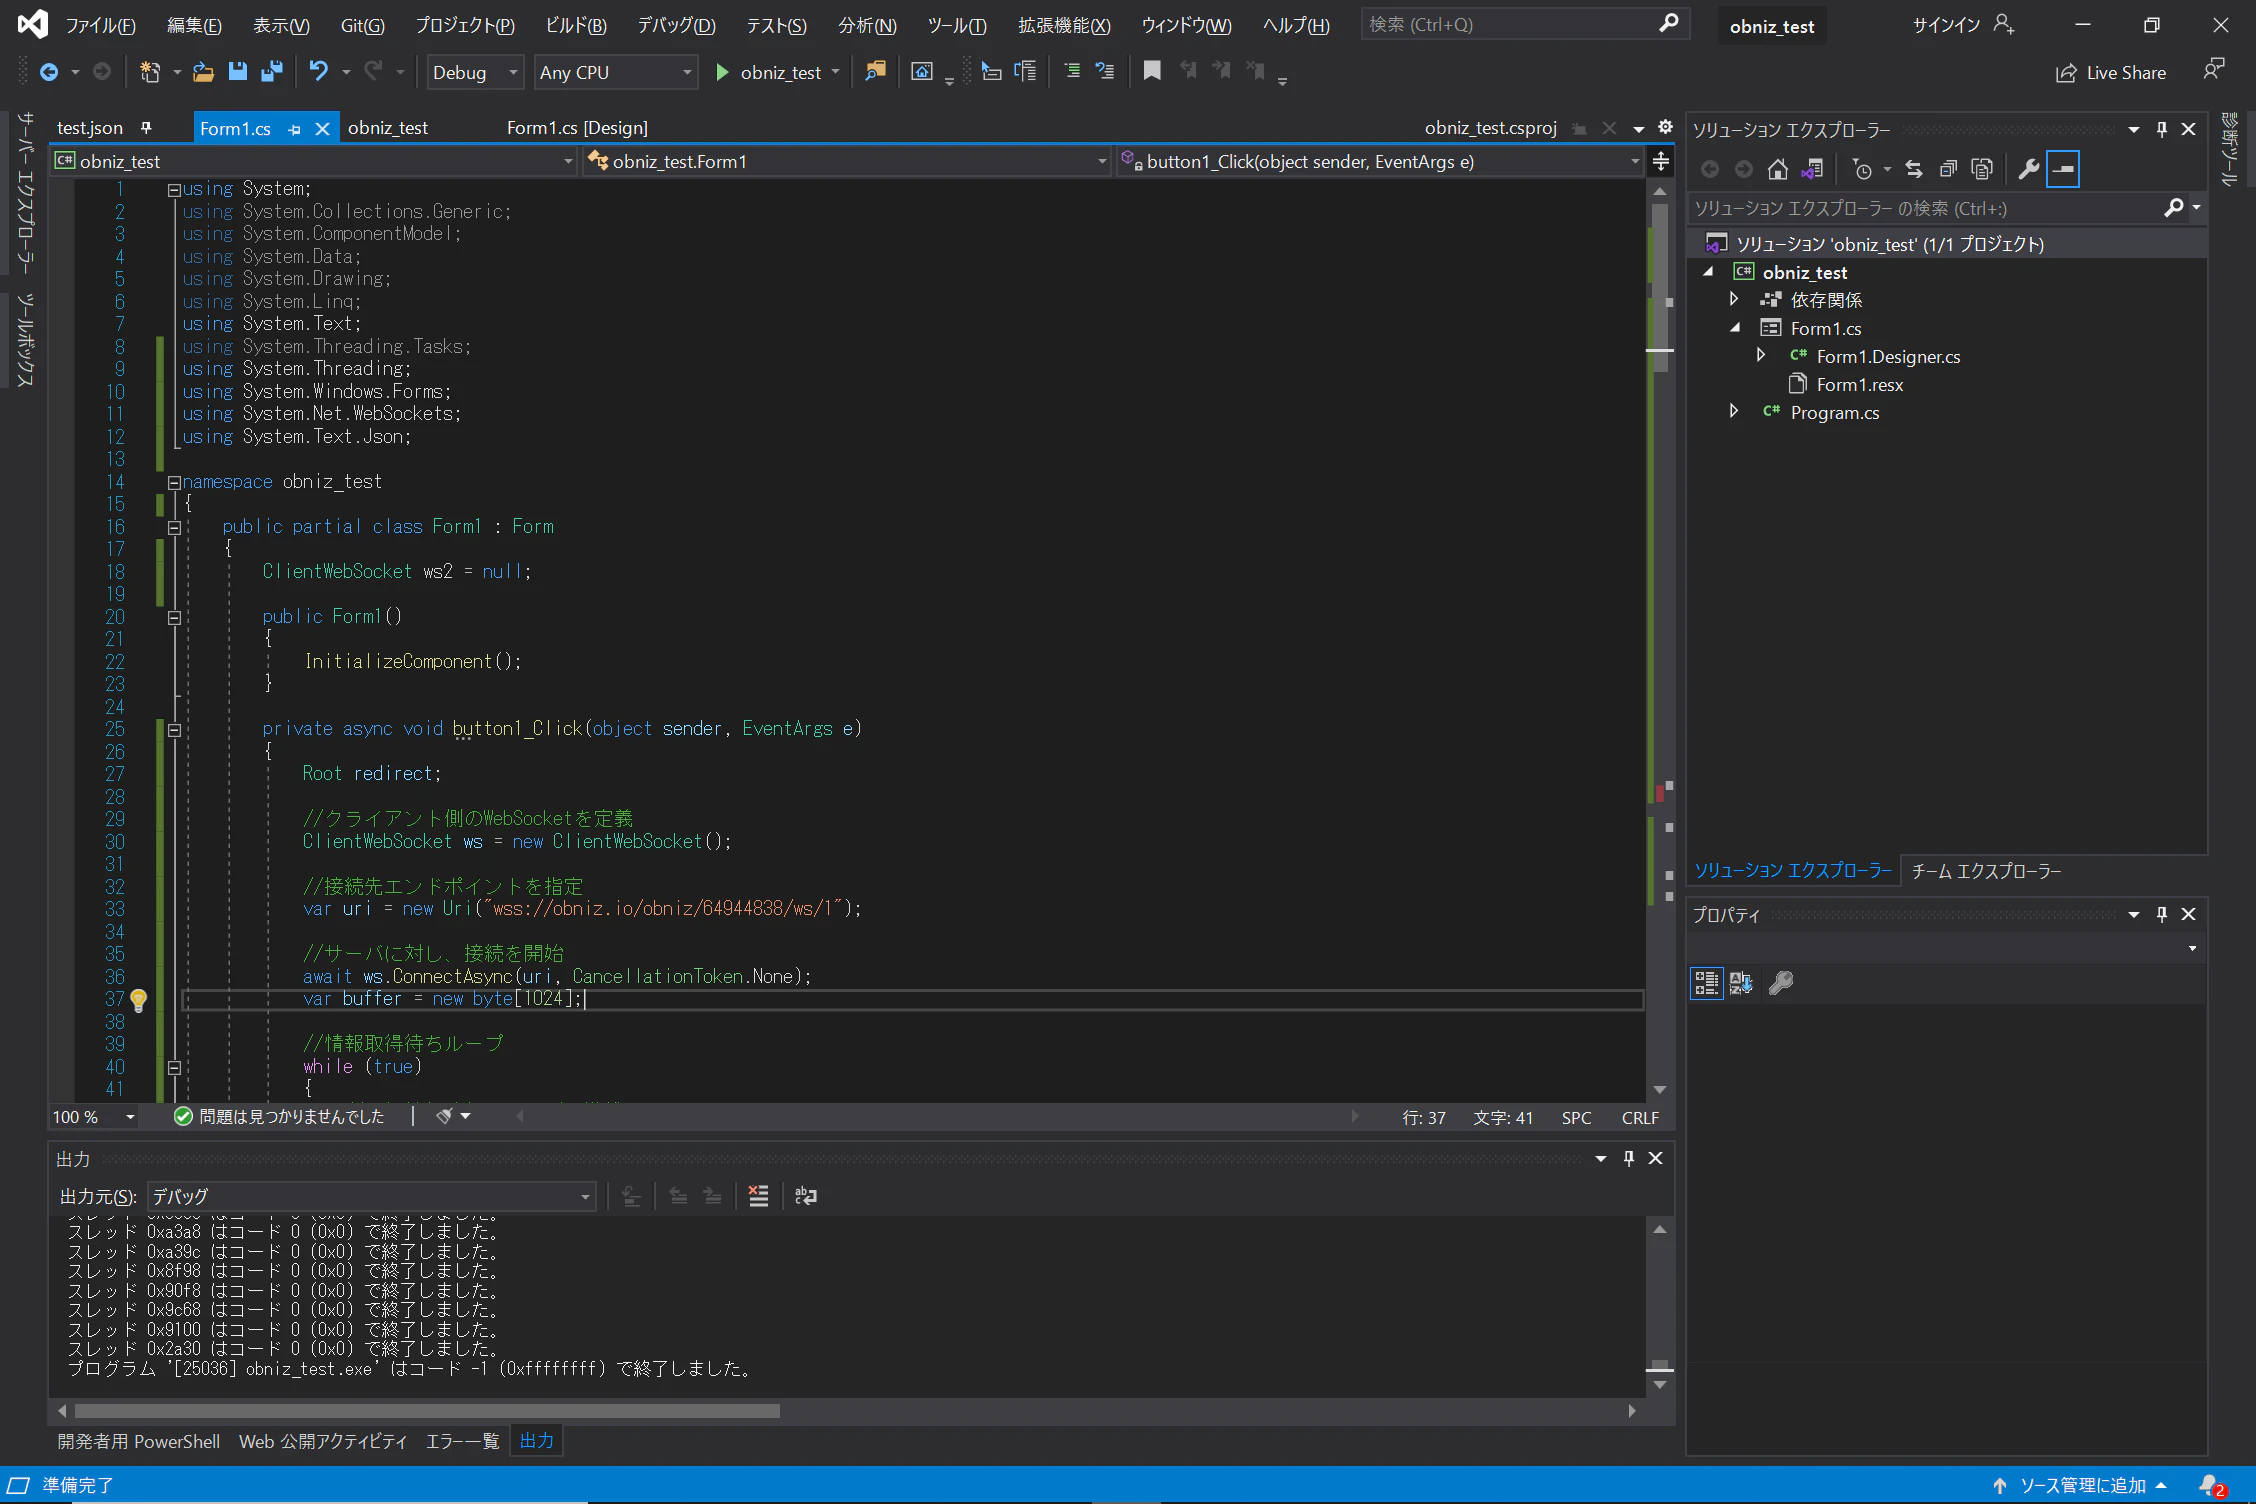Click the Clear All output icon
This screenshot has width=2256, height=1504.
click(x=759, y=1196)
